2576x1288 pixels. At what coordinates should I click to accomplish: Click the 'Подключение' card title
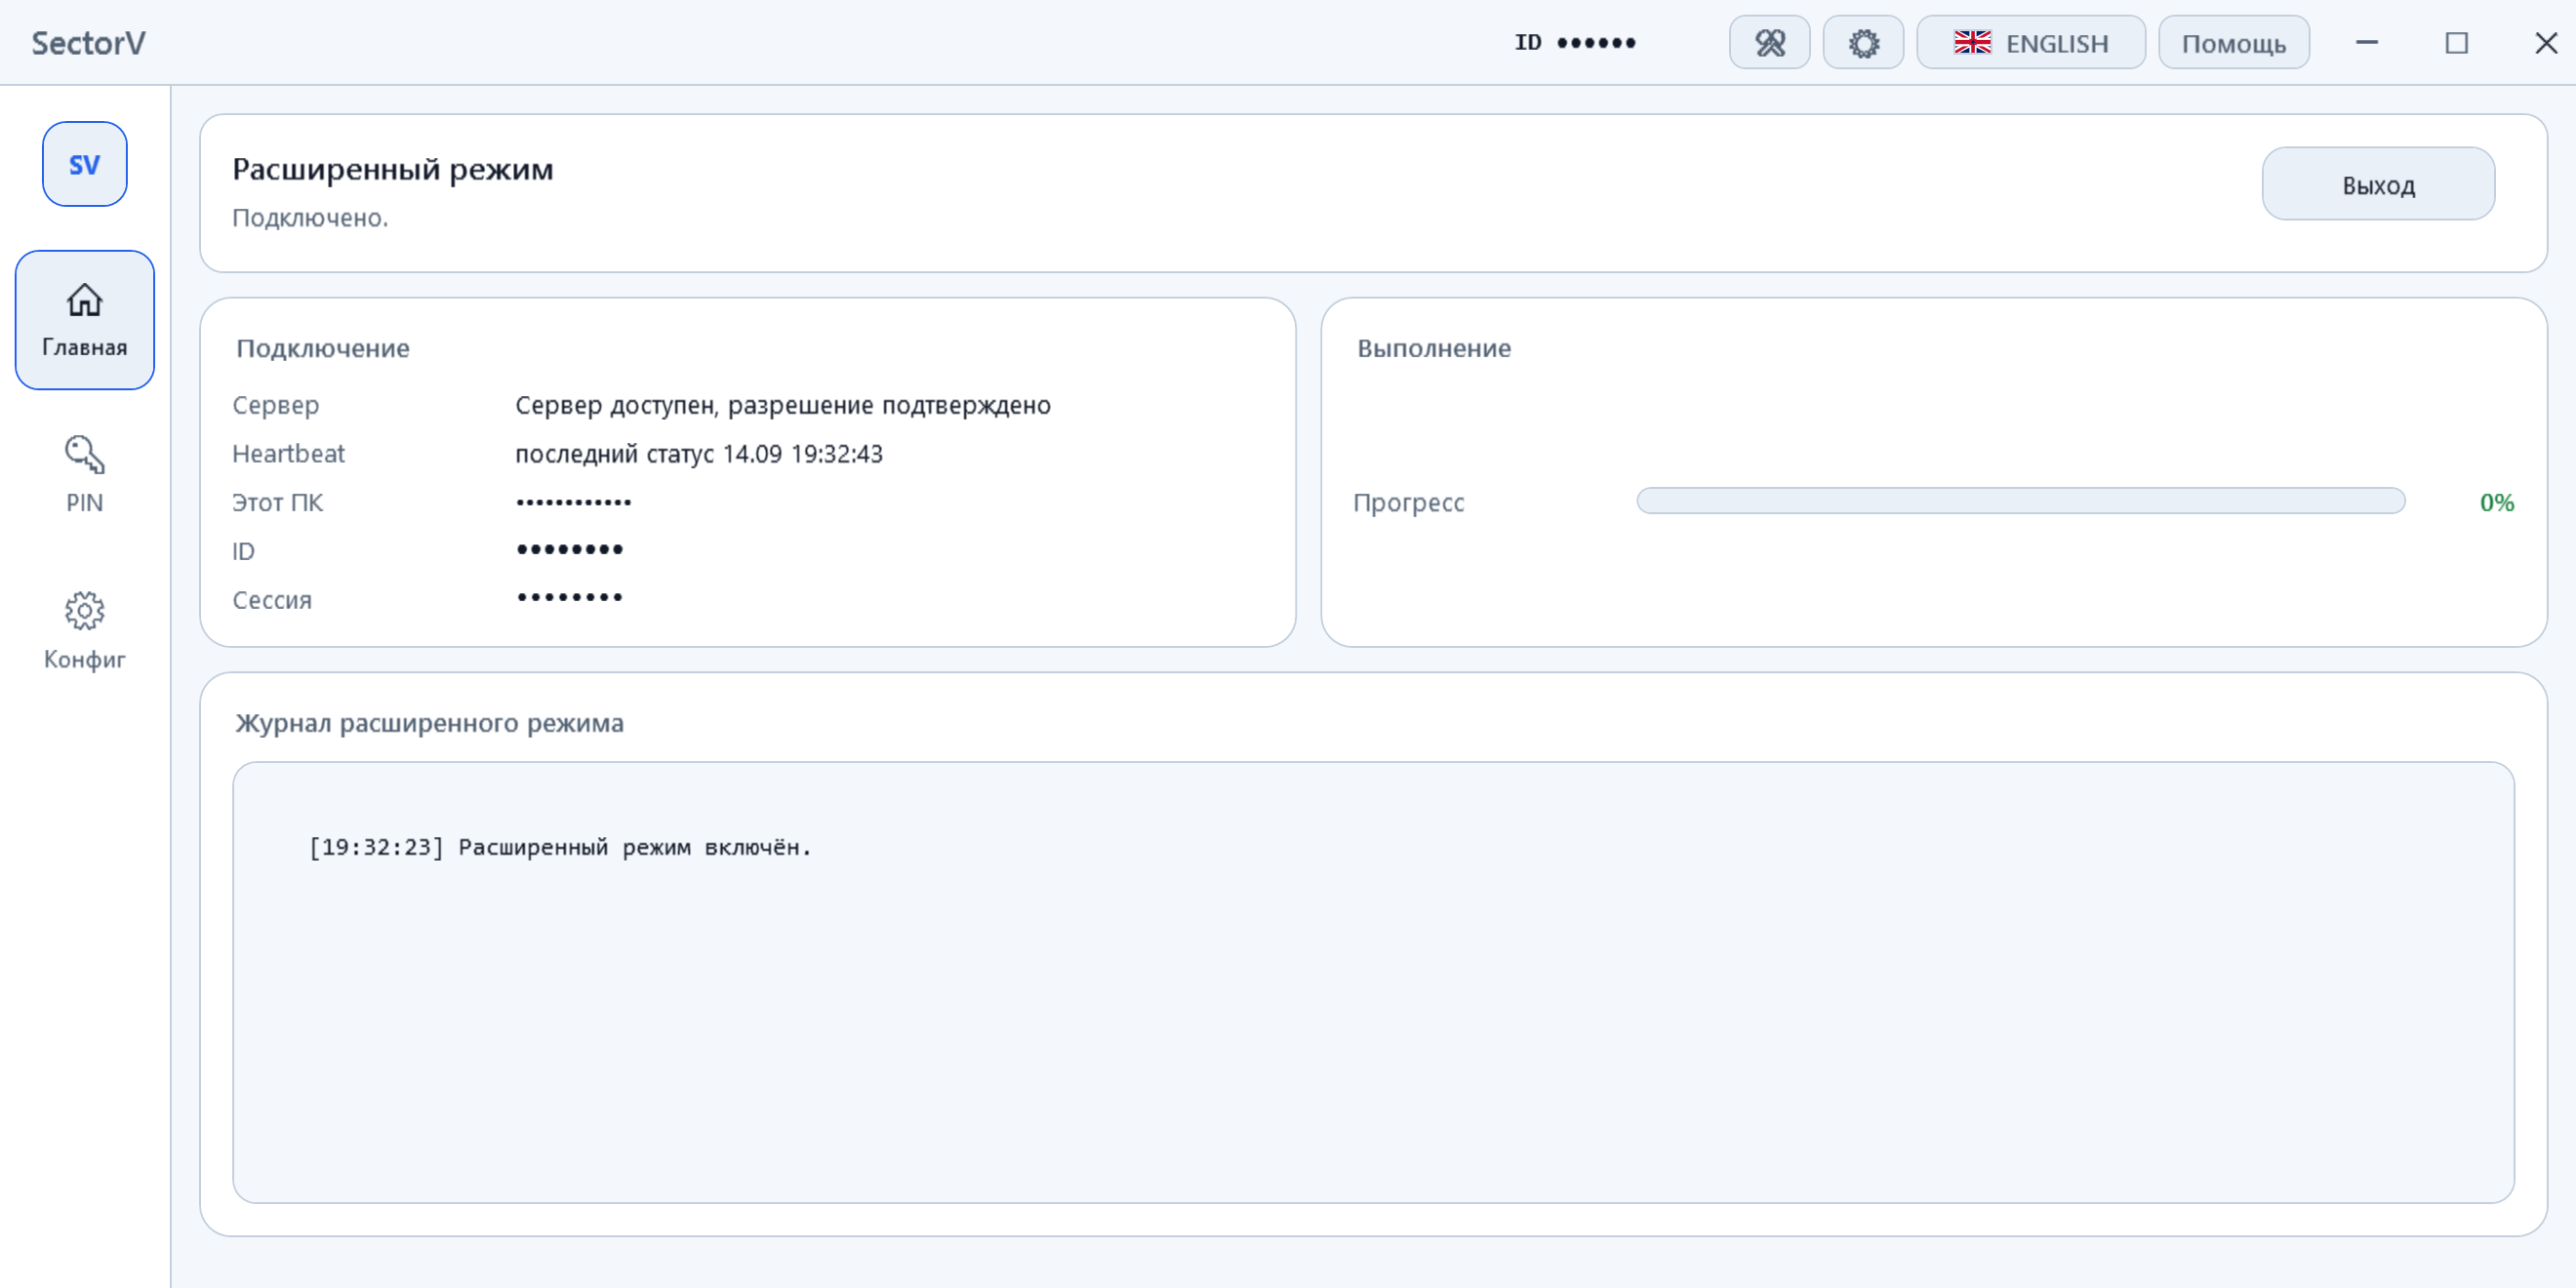(323, 348)
